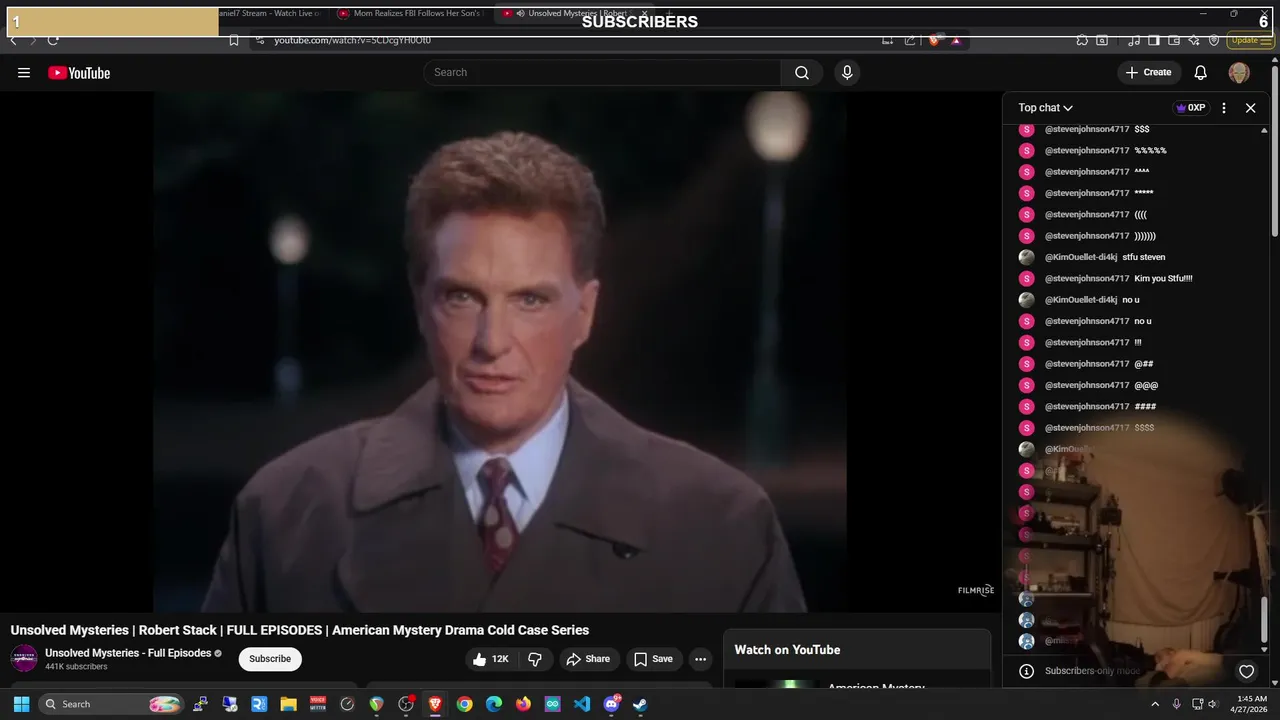Click the browser Update button

point(1250,40)
